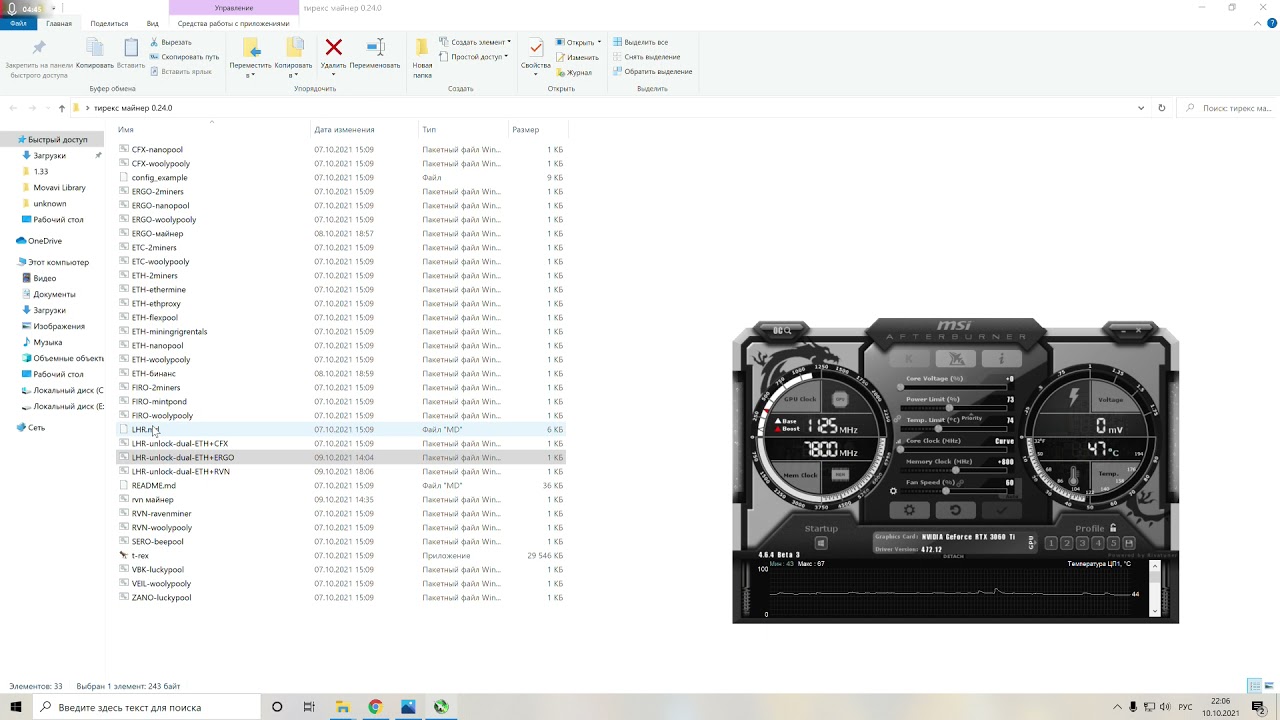The image size is (1280, 720).
Task: Expand the Open (Открыть) dropdown arrow
Action: [600, 42]
